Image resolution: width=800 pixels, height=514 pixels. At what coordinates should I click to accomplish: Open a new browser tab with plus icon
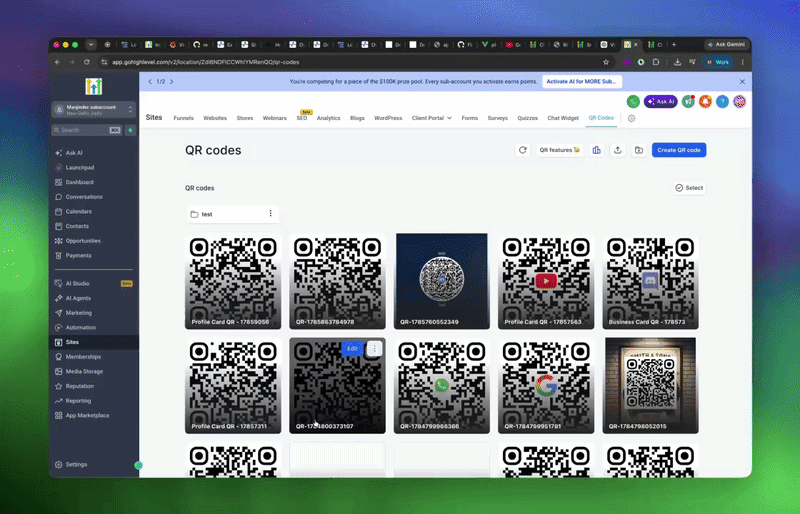674,45
